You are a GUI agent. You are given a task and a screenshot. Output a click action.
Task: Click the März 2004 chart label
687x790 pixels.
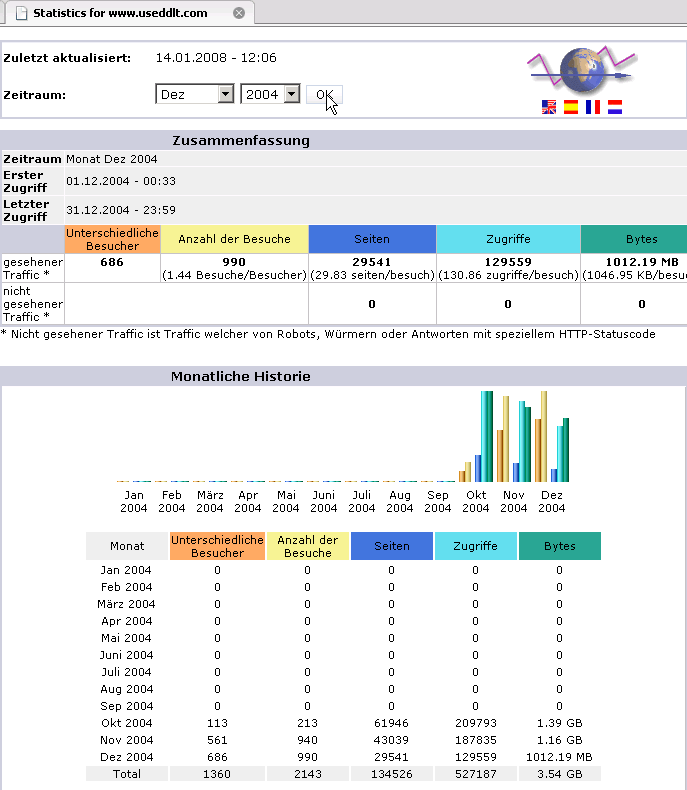pos(210,501)
